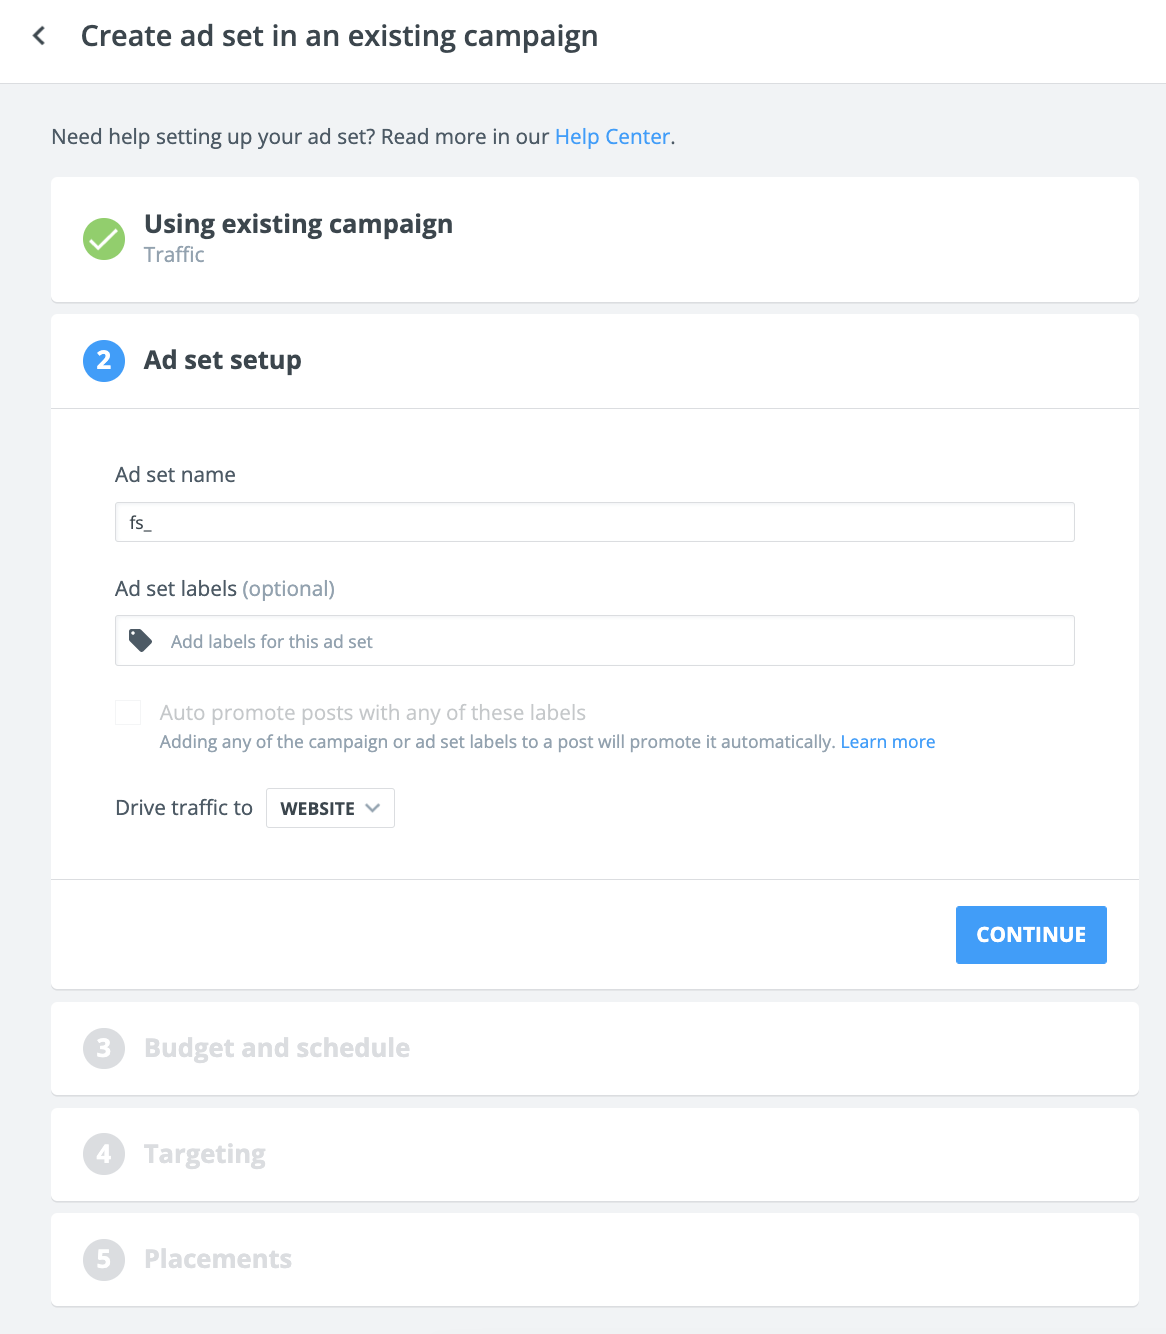Screen dimensions: 1166x1334
Task: Focus the Add labels for this ad set field
Action: coord(595,641)
